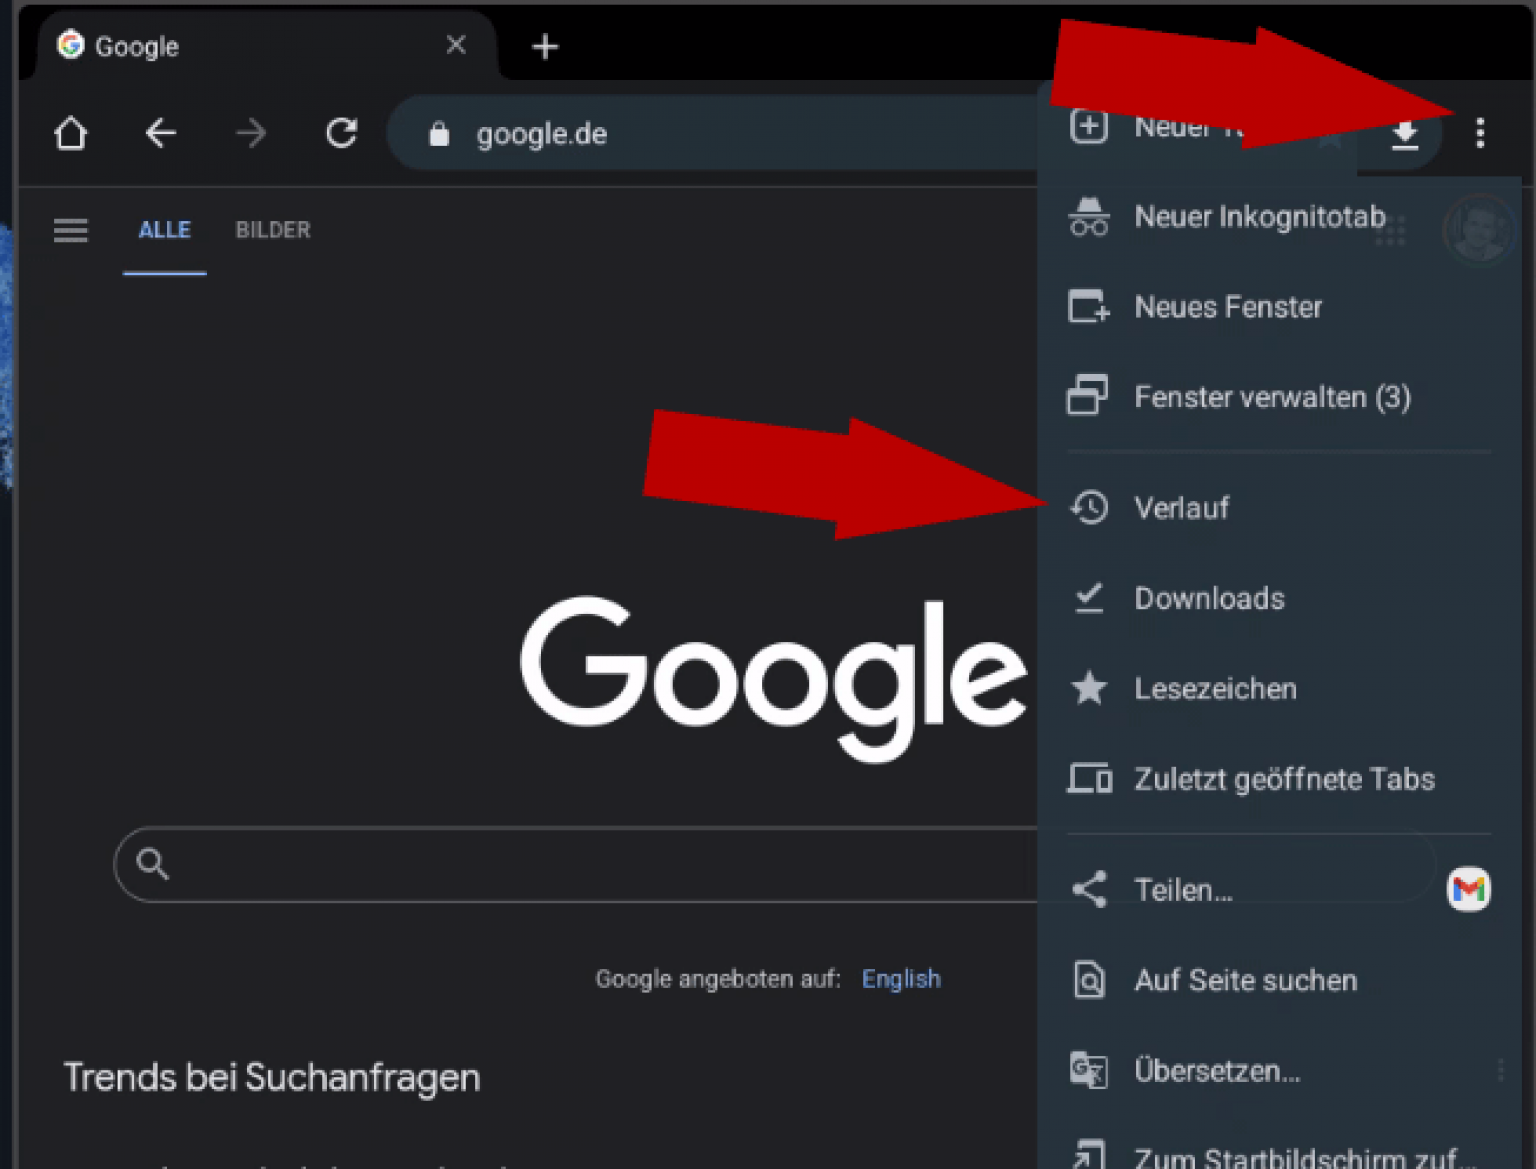Switch Google language to English

pos(901,979)
